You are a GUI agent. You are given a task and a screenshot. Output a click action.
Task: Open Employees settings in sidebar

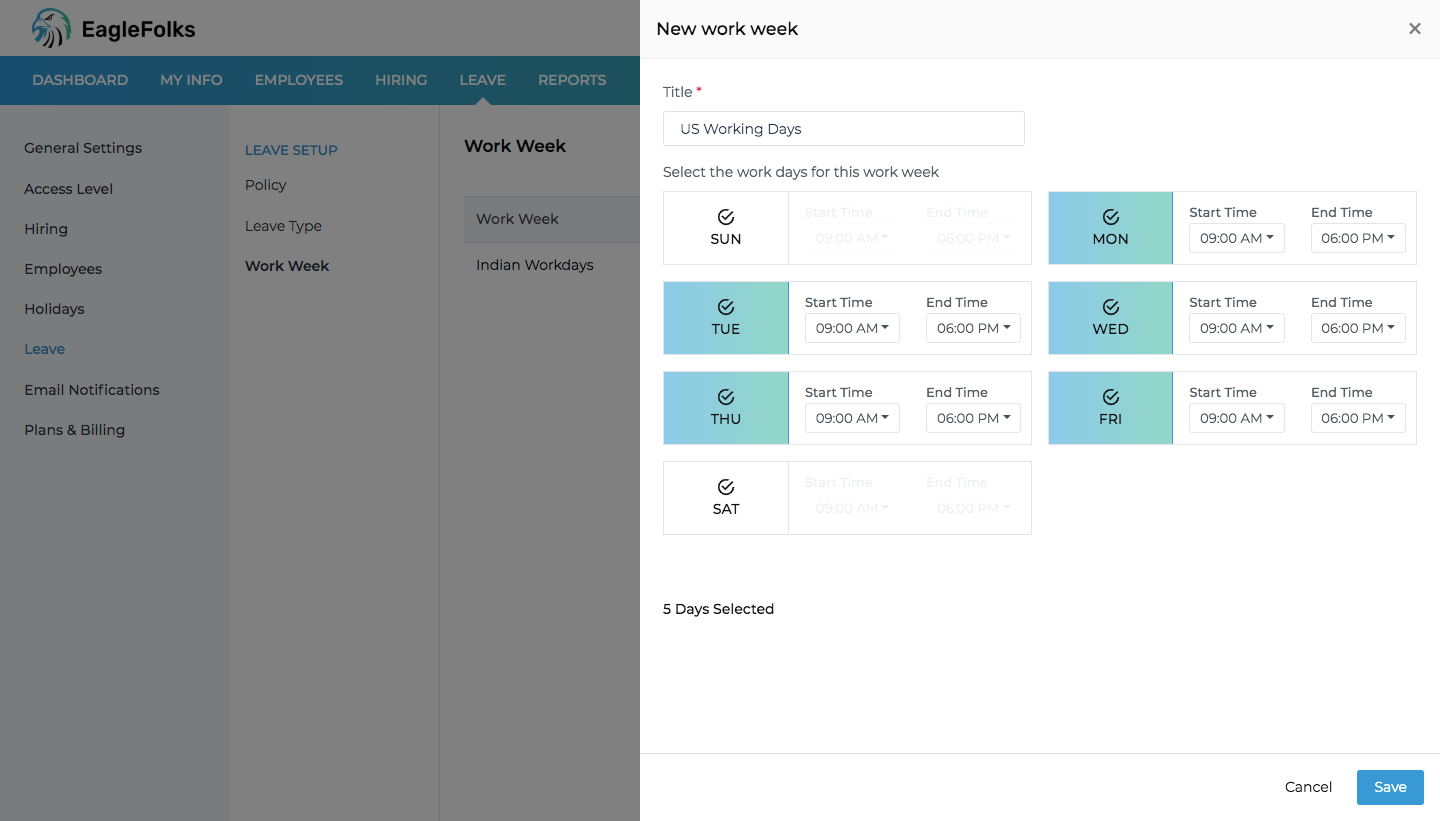pos(63,269)
